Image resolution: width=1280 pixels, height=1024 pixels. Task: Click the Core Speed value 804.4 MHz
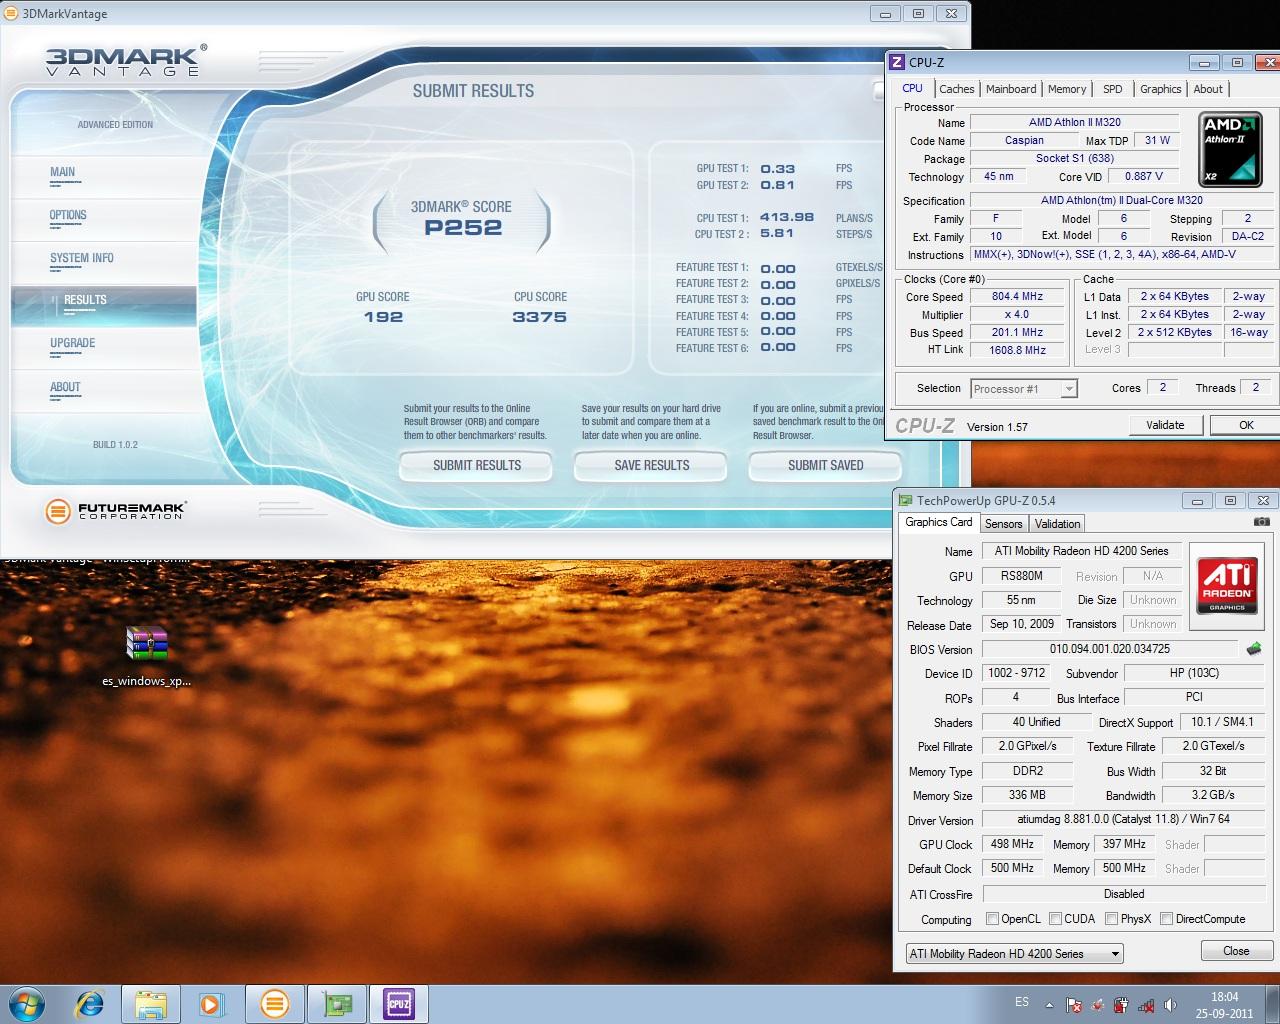pos(1017,297)
